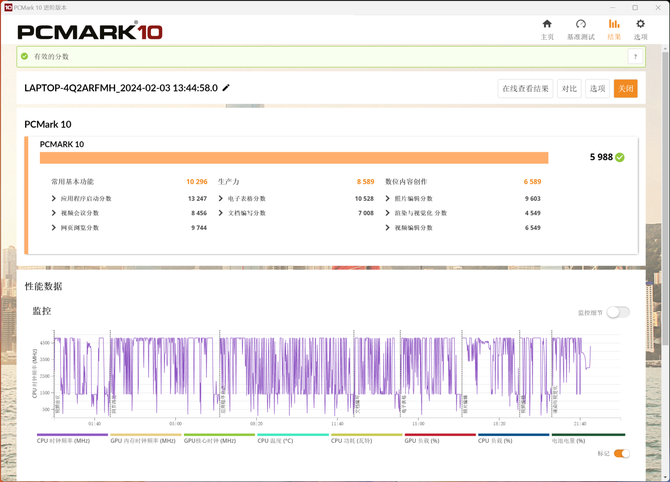Click 在线查看结果 view online button
The height and width of the screenshot is (482, 670).
[525, 88]
